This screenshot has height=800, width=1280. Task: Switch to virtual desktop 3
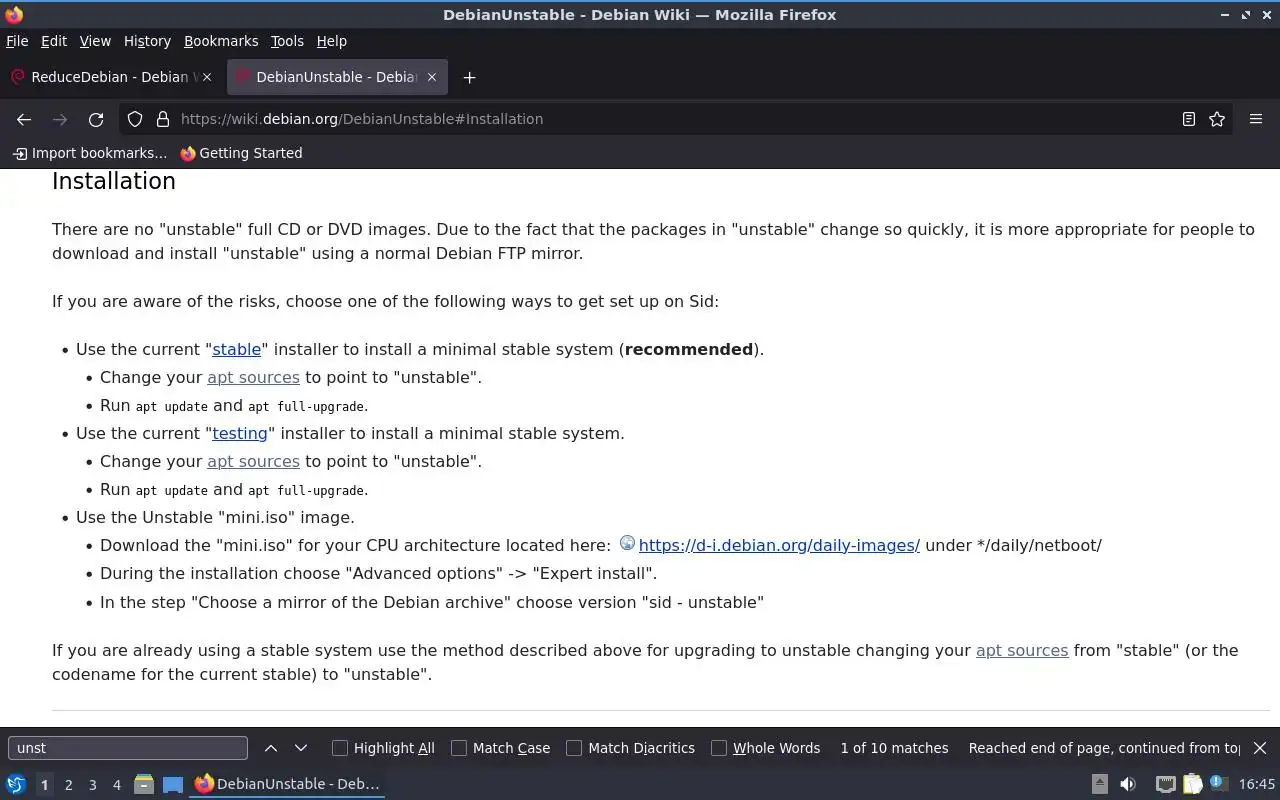coord(92,785)
